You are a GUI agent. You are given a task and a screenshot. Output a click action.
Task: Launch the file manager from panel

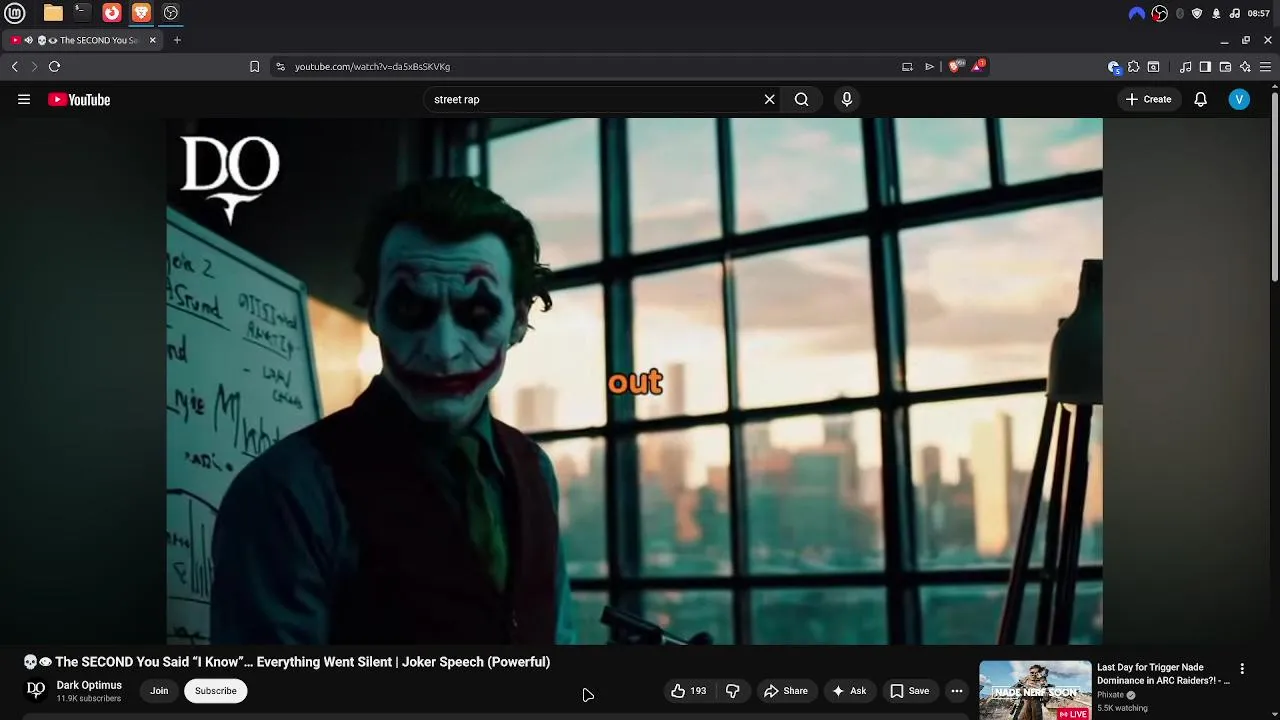[53, 13]
